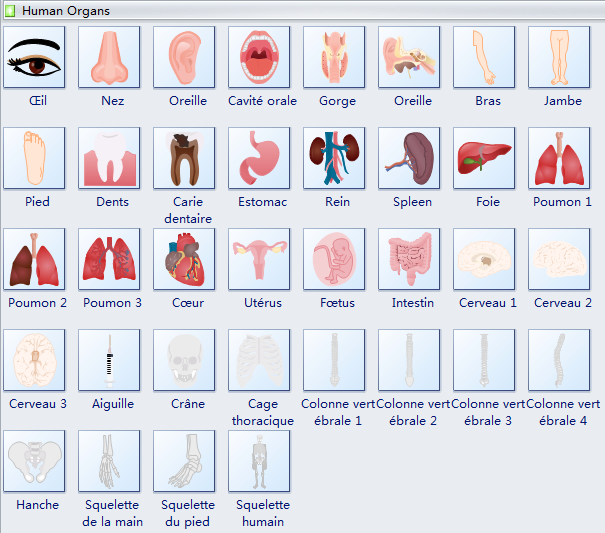Click the Aiguille label text
The width and height of the screenshot is (605, 533).
[113, 404]
